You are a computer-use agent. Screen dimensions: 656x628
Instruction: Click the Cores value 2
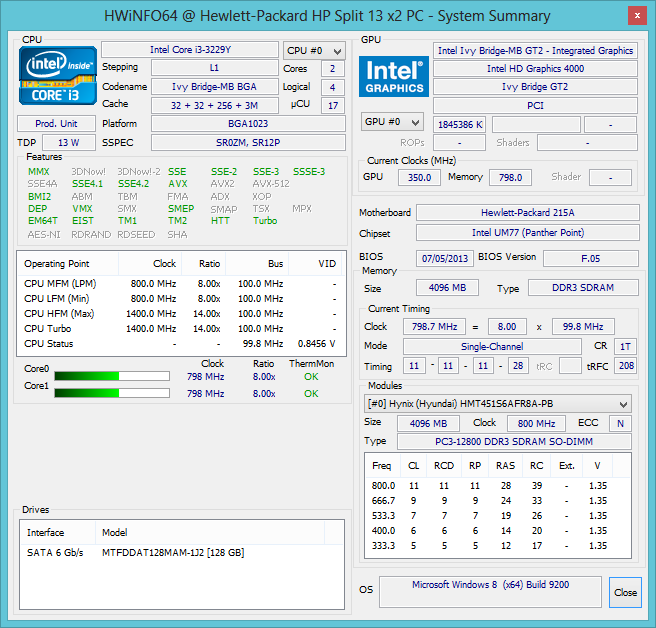(x=333, y=69)
